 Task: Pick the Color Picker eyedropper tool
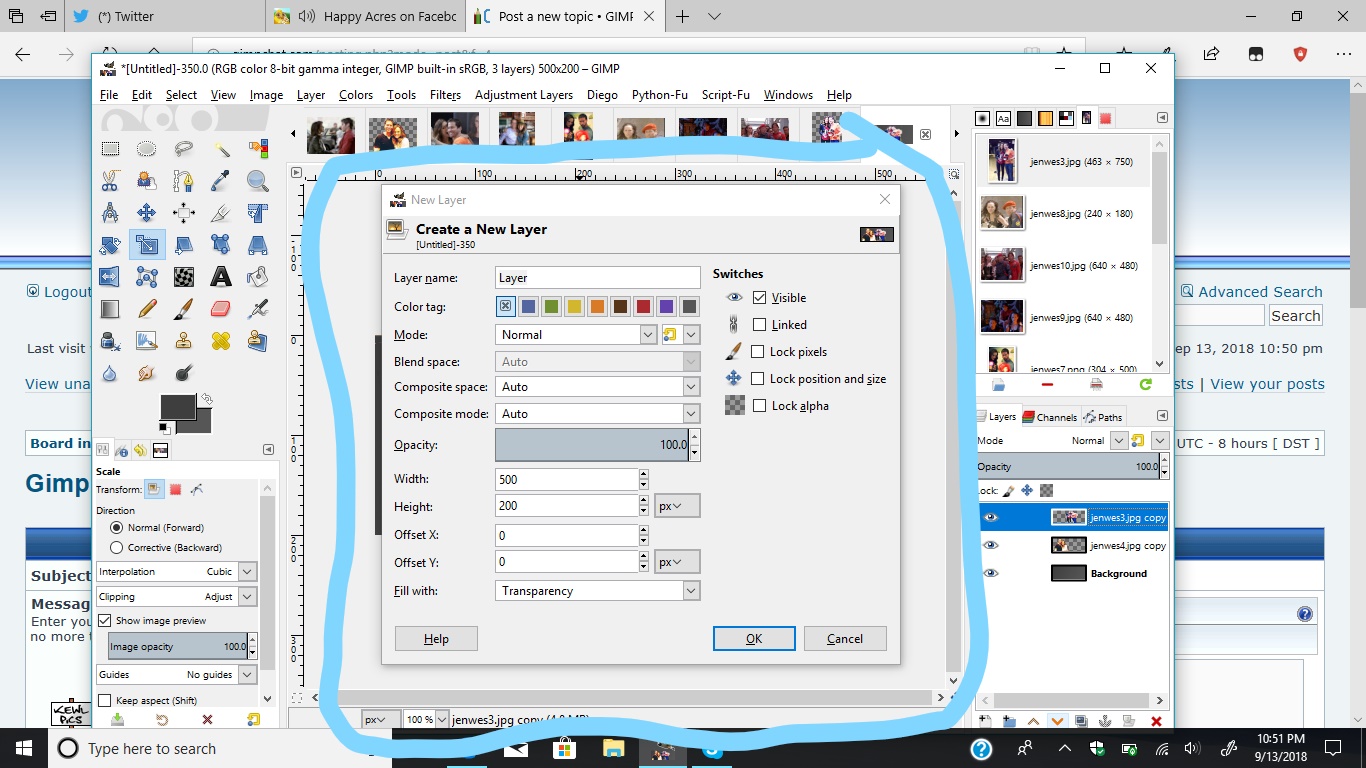click(x=221, y=181)
